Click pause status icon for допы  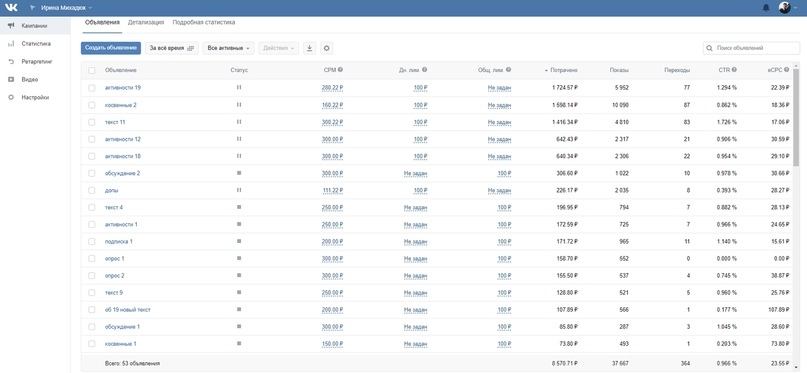pos(239,190)
